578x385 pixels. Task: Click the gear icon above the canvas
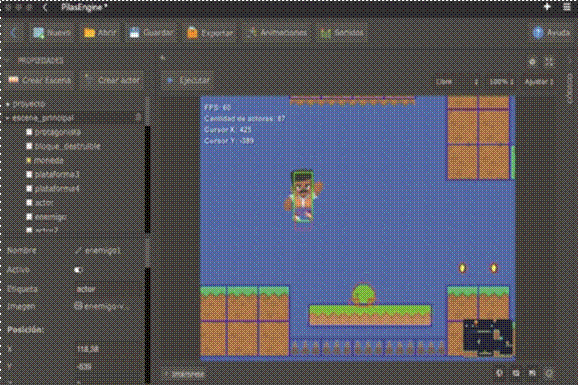click(x=532, y=62)
